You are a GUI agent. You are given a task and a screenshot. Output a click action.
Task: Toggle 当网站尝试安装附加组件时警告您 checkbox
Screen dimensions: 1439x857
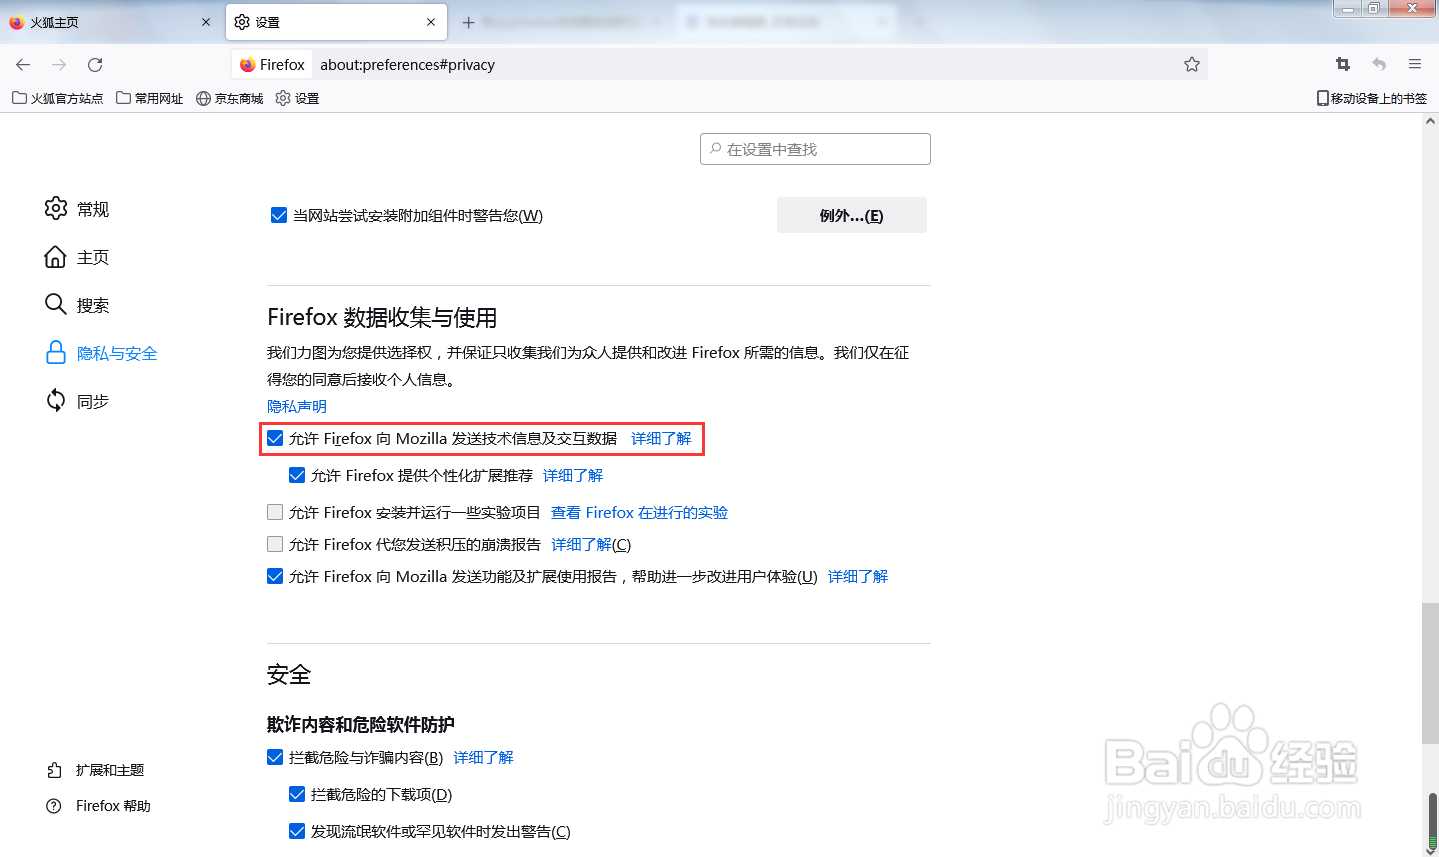pyautogui.click(x=279, y=215)
